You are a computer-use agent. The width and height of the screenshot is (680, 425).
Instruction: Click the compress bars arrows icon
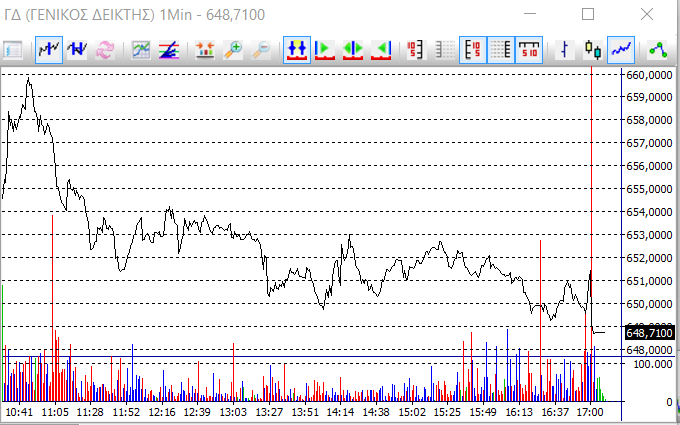pyautogui.click(x=205, y=50)
